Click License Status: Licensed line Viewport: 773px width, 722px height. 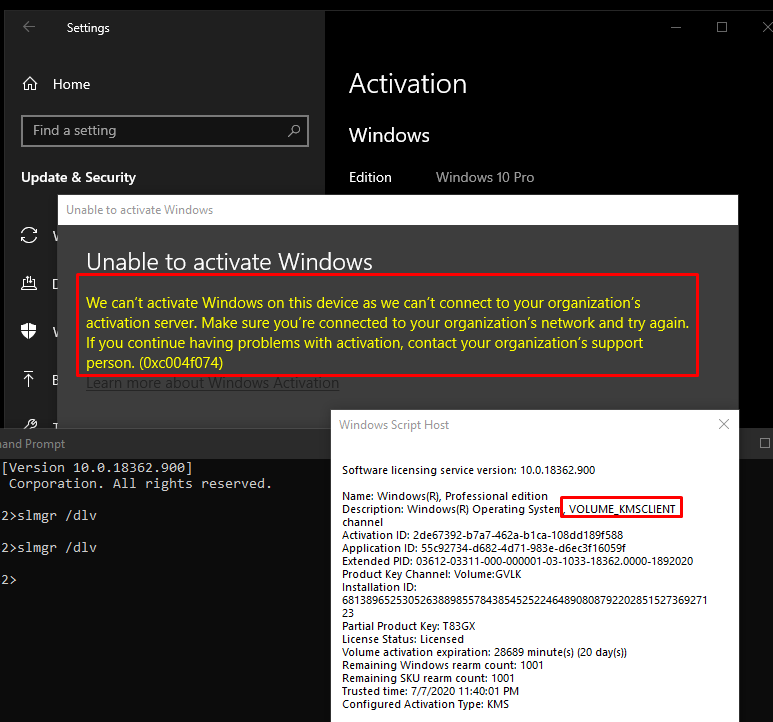click(x=403, y=639)
